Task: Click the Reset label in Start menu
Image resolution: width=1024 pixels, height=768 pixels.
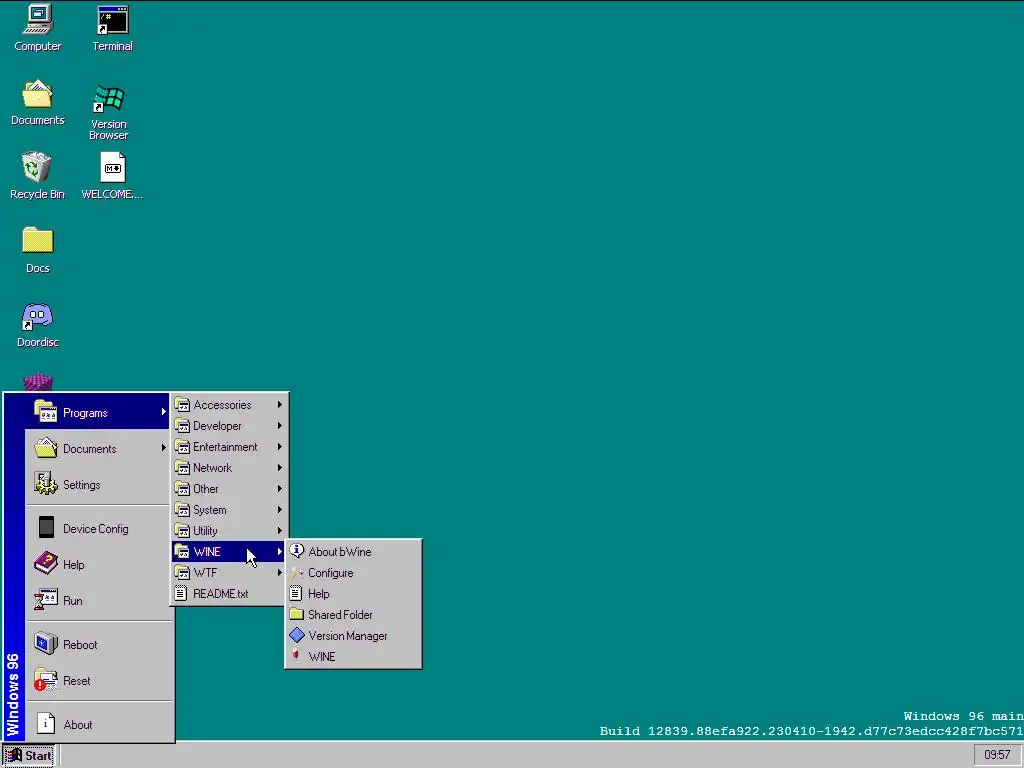Action: click(x=76, y=680)
